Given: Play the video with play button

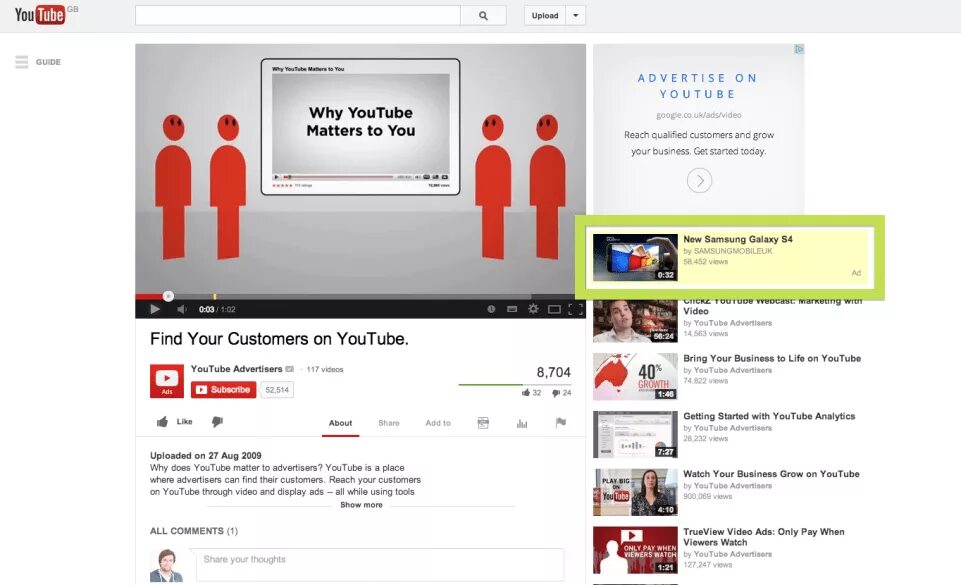Looking at the screenshot, I should point(155,309).
